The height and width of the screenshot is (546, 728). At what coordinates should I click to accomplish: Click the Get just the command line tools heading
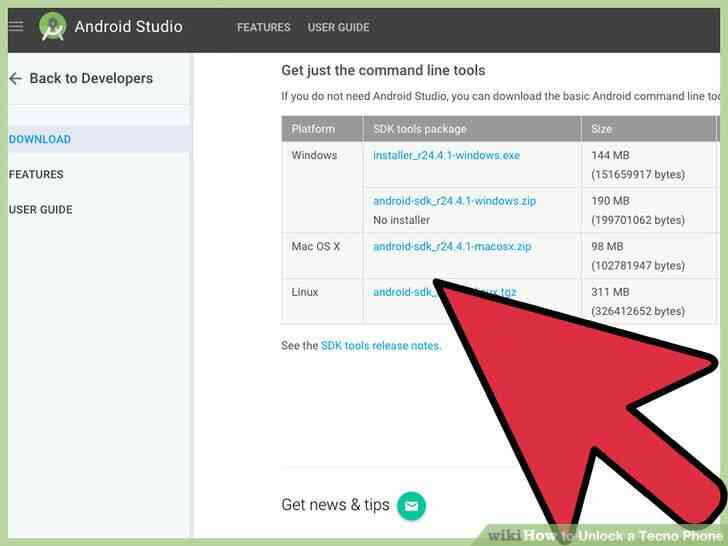383,71
